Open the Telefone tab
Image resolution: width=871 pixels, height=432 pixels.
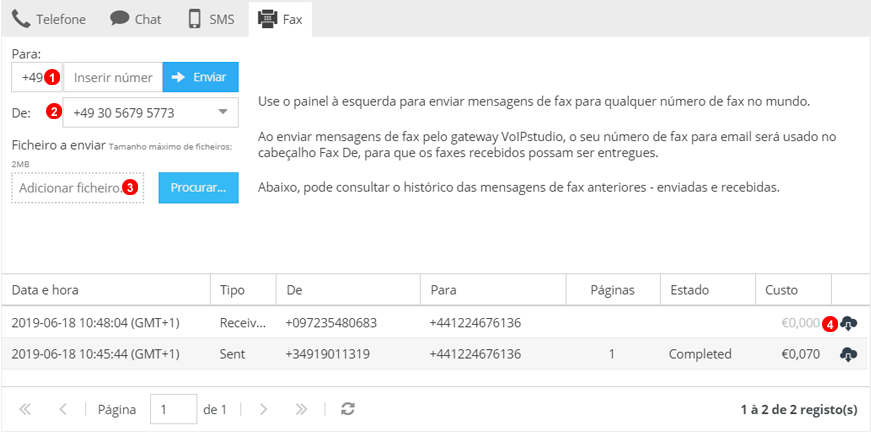49,19
